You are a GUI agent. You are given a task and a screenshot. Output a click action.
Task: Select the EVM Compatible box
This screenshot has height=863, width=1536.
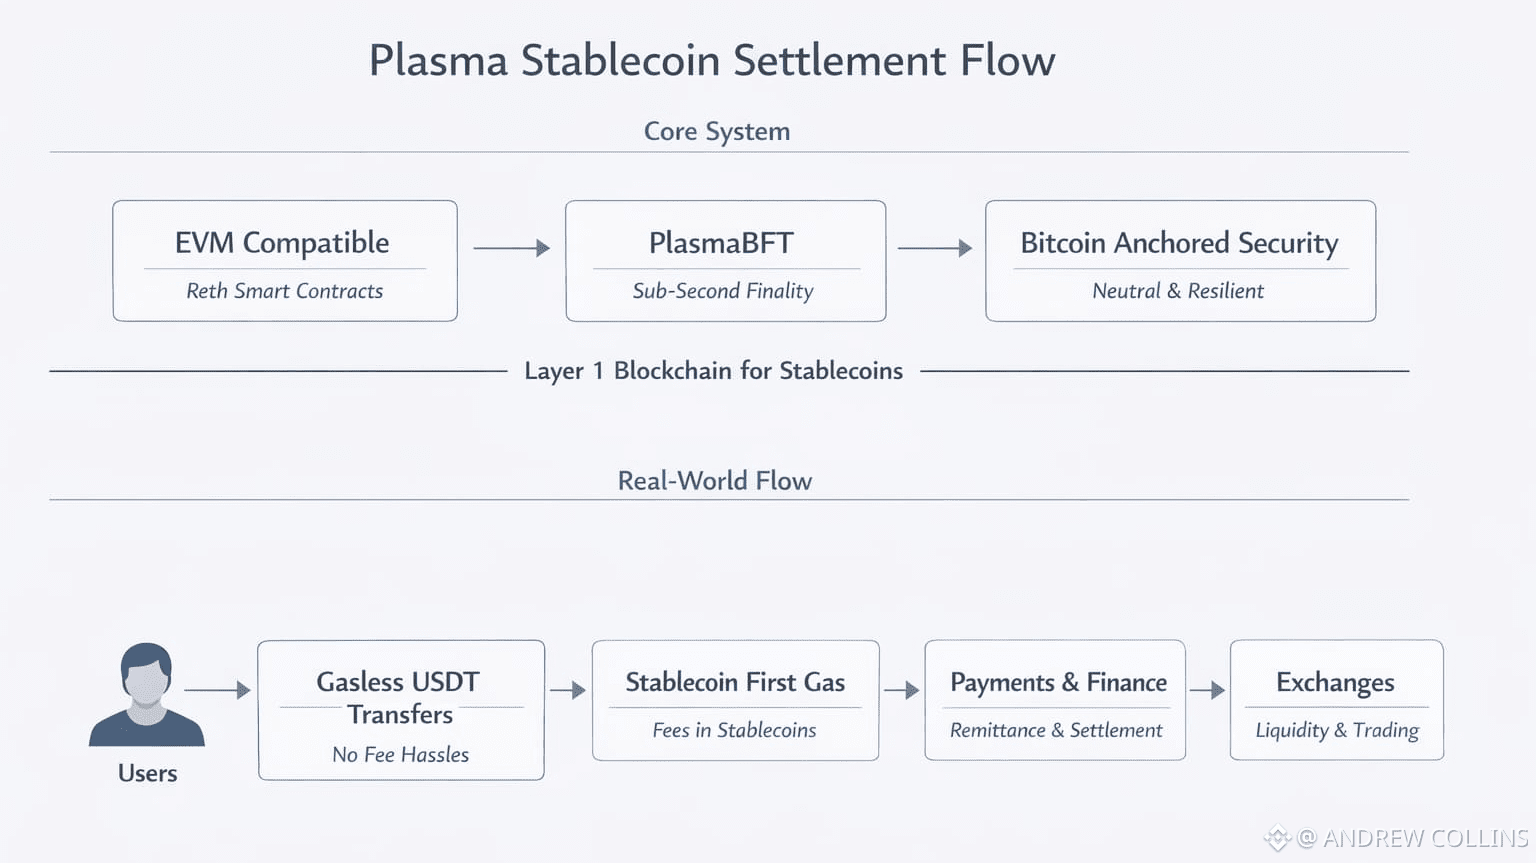point(285,261)
